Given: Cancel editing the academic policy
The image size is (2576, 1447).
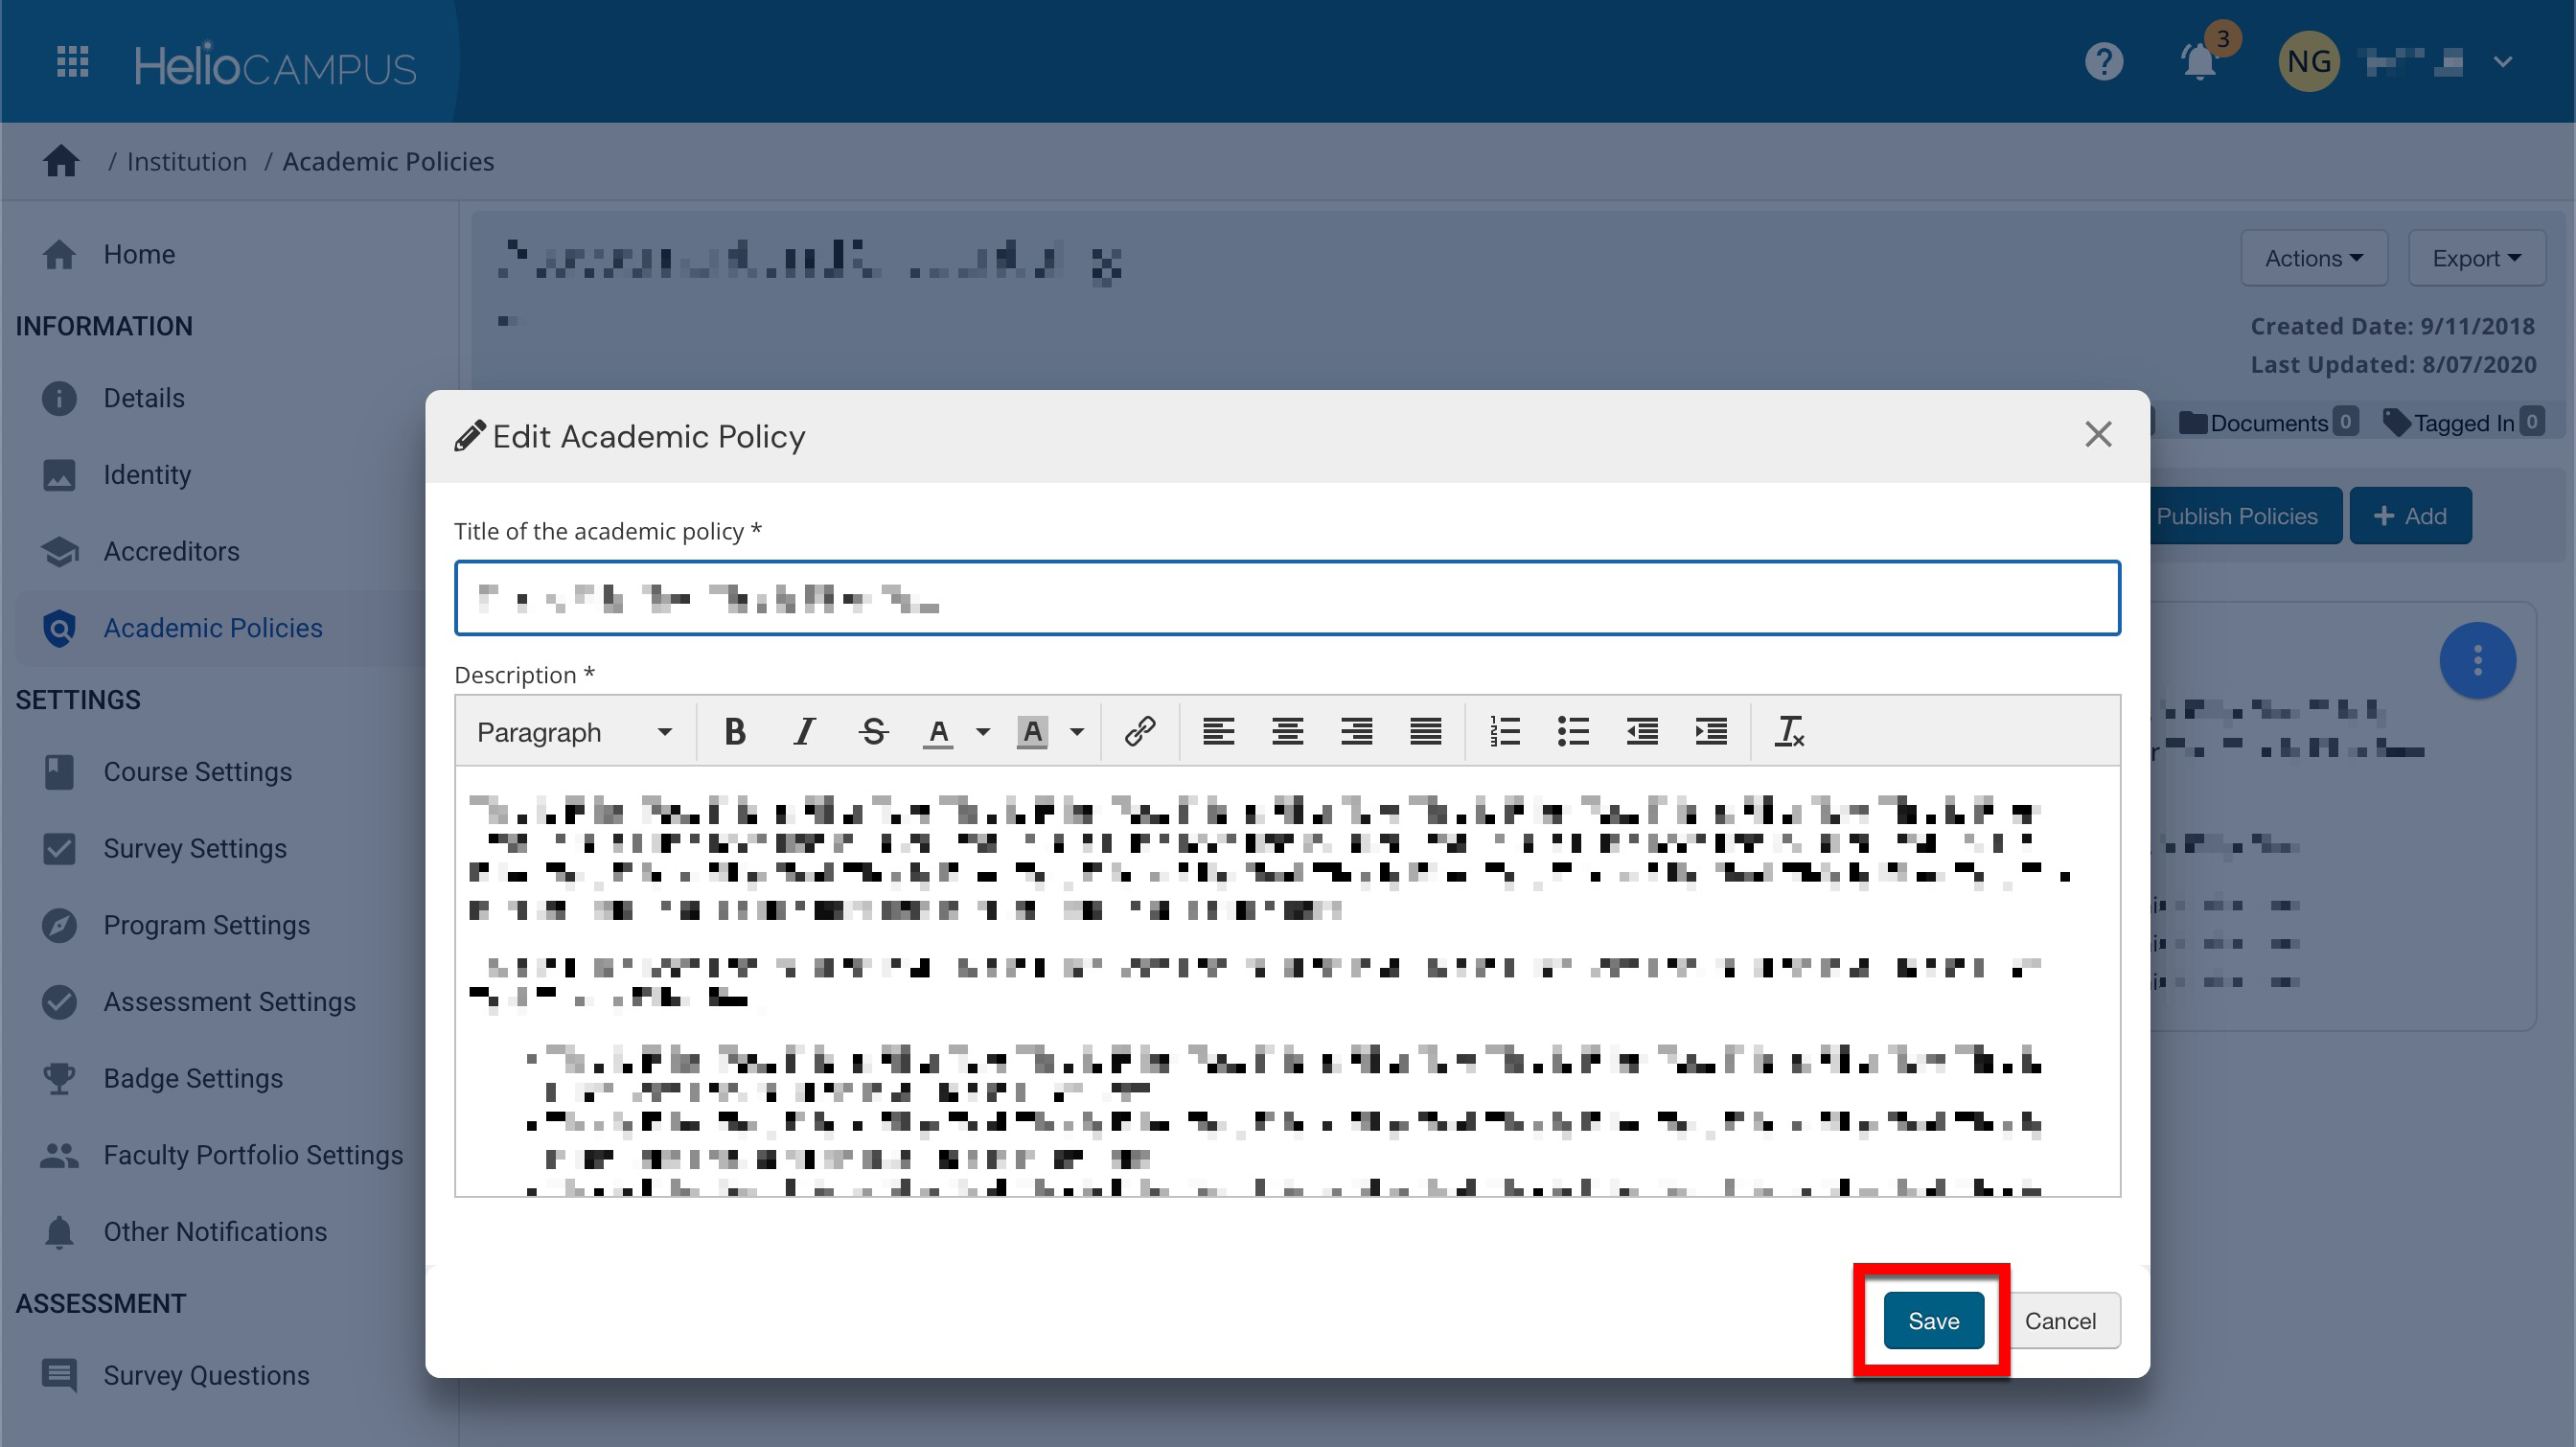Looking at the screenshot, I should point(2060,1320).
